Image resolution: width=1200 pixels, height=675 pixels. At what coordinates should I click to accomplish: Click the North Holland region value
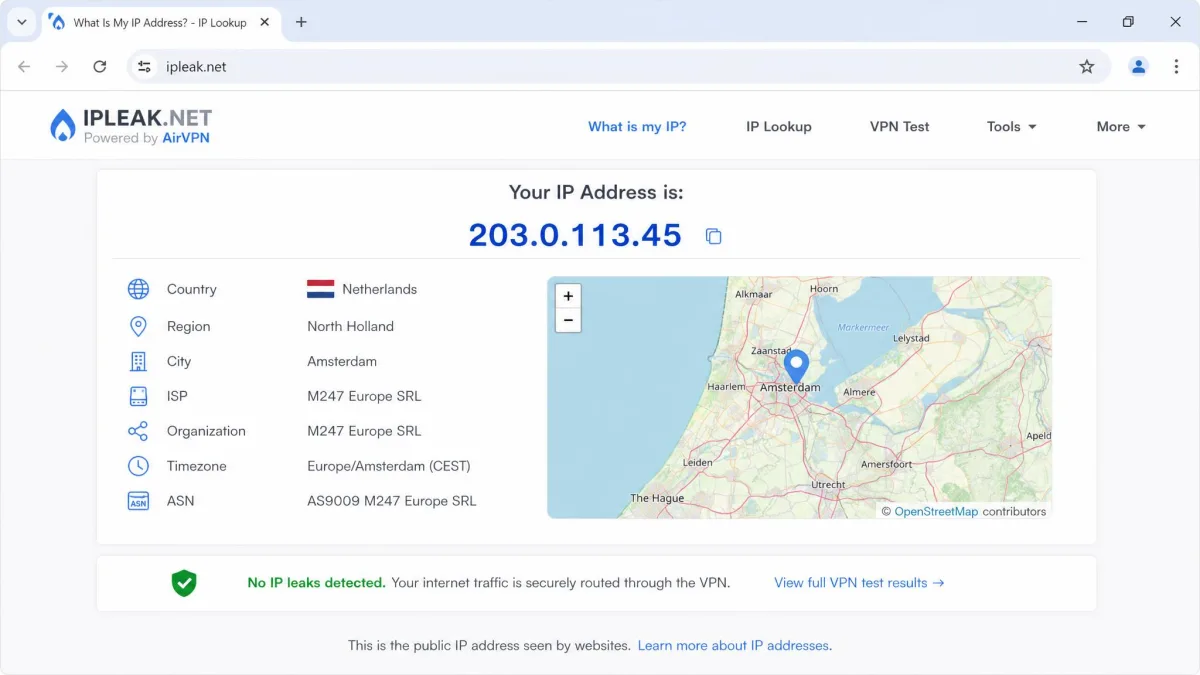coord(351,326)
